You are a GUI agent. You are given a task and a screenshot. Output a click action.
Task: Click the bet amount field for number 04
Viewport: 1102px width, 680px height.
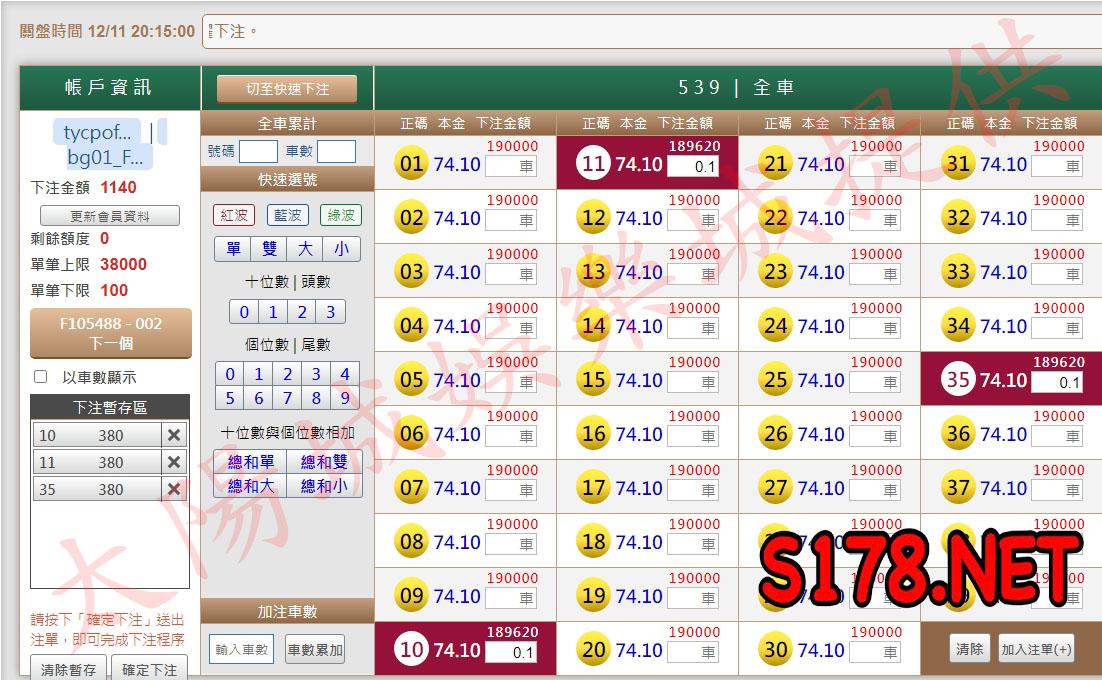pos(511,328)
